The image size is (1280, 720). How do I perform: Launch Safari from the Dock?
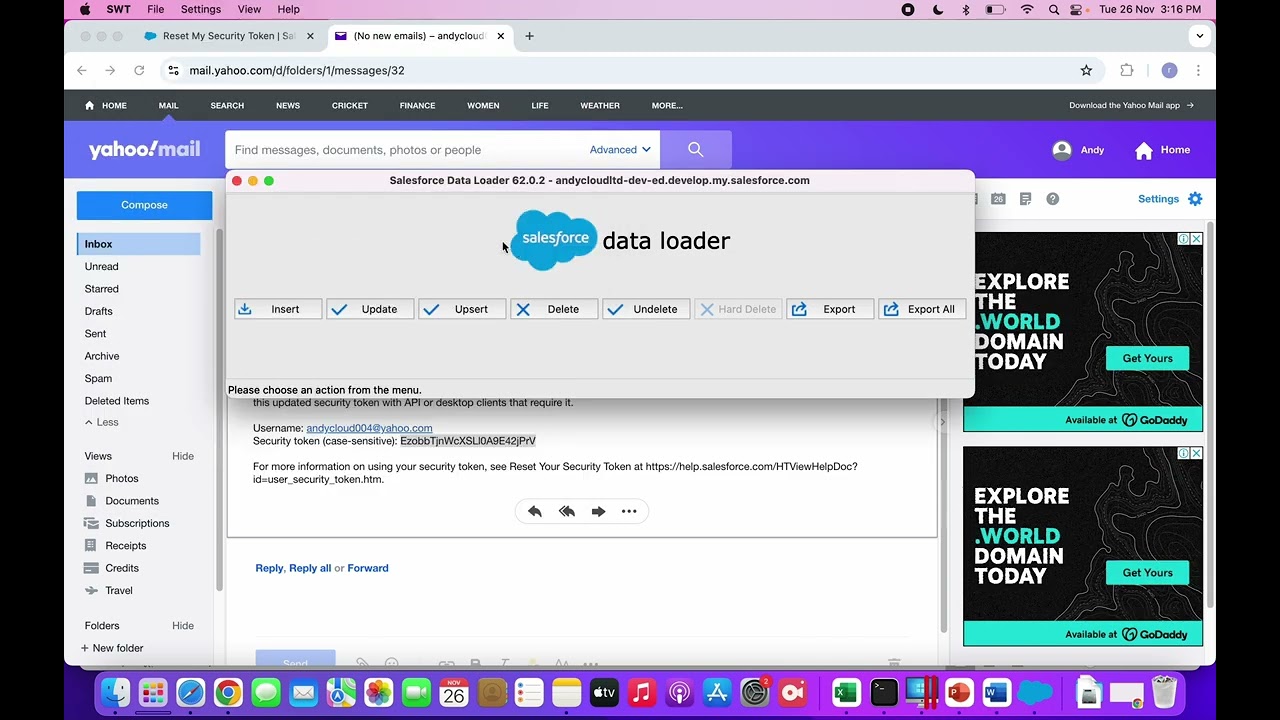tap(190, 692)
